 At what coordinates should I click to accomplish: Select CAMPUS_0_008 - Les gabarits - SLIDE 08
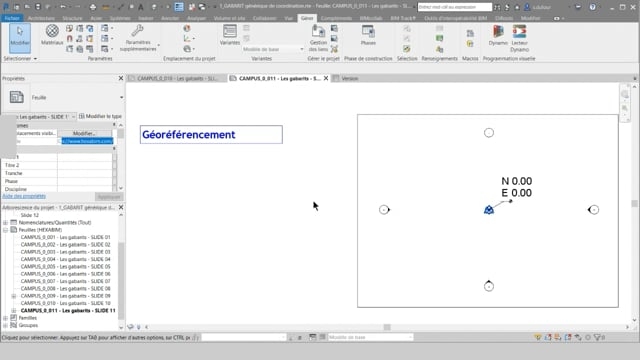65,289
